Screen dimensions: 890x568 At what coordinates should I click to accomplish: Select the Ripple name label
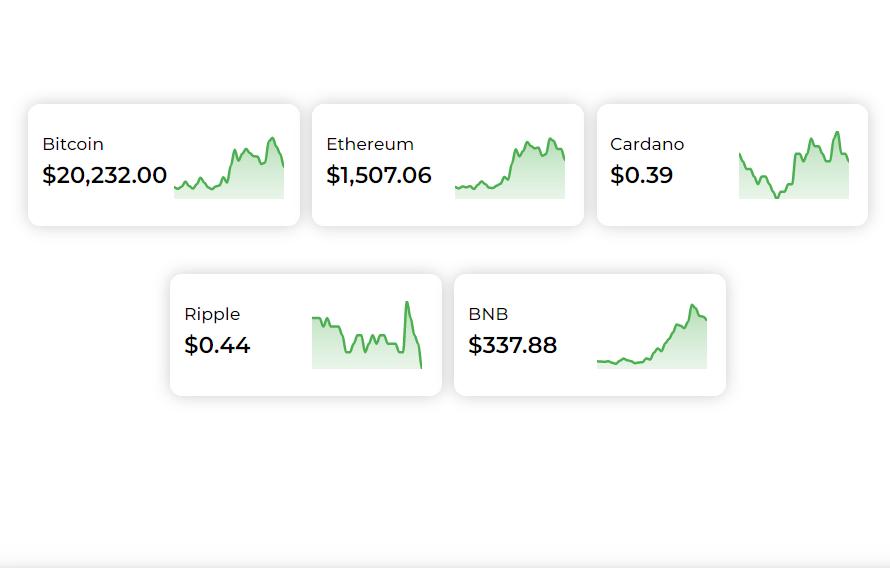click(212, 314)
